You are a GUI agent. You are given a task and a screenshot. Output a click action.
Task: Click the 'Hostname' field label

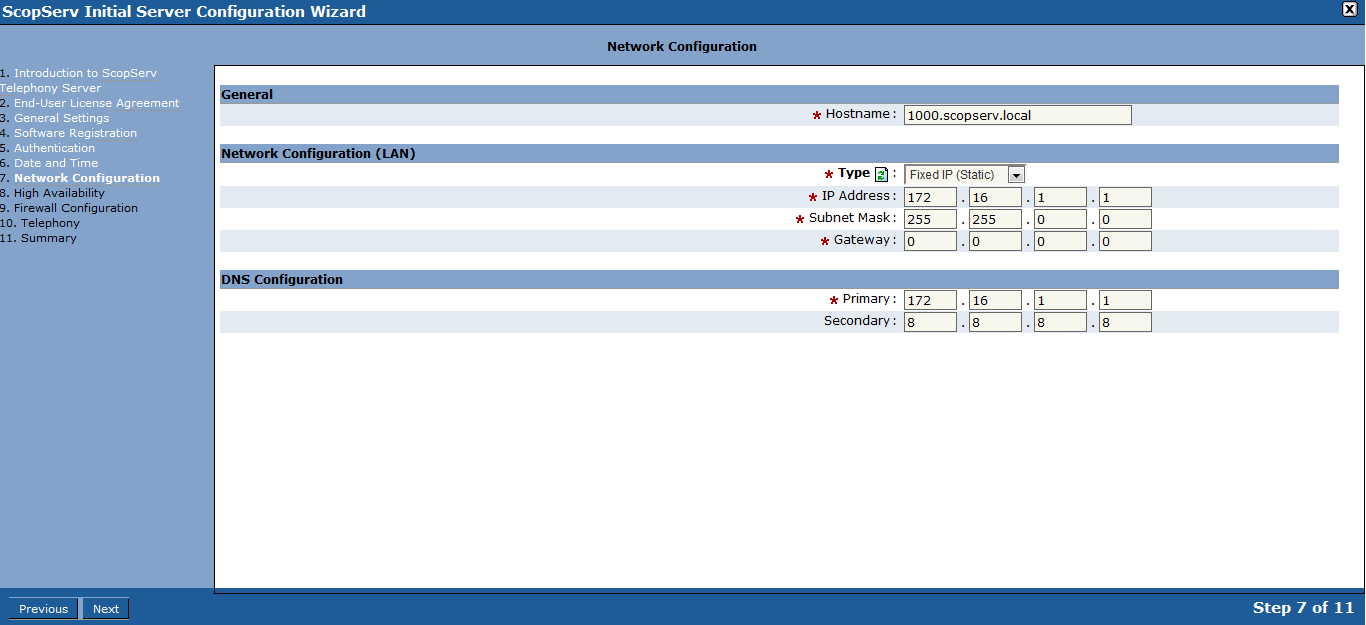(x=858, y=114)
